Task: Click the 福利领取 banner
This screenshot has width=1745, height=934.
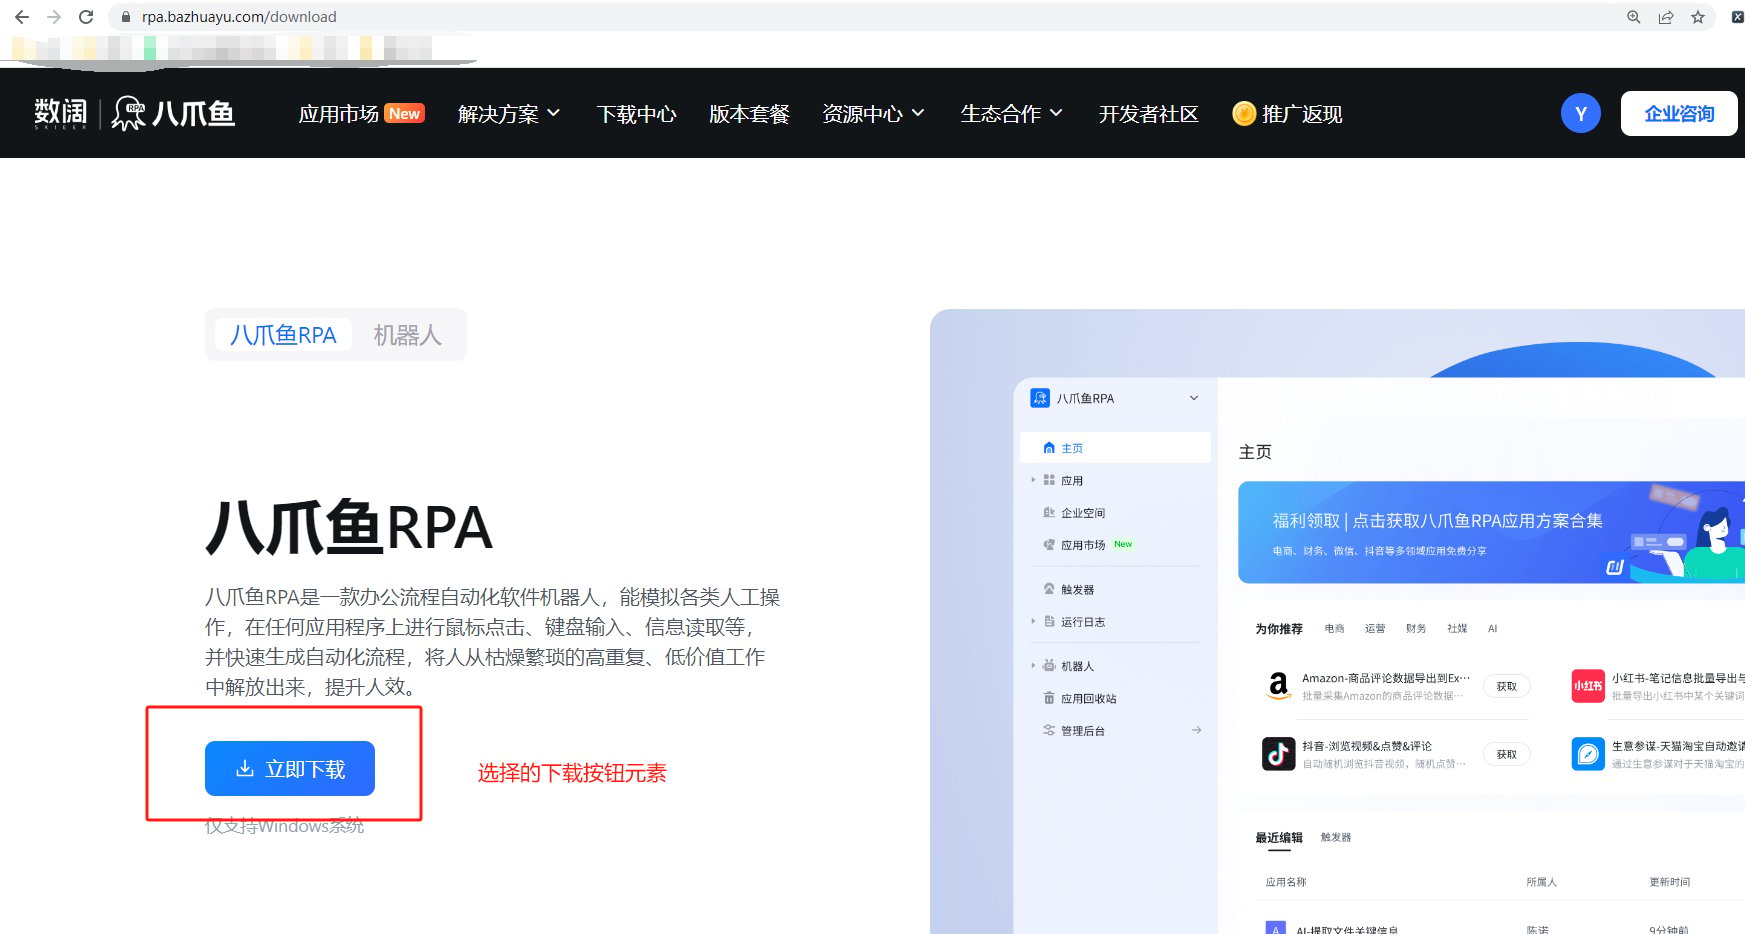Action: [1491, 532]
